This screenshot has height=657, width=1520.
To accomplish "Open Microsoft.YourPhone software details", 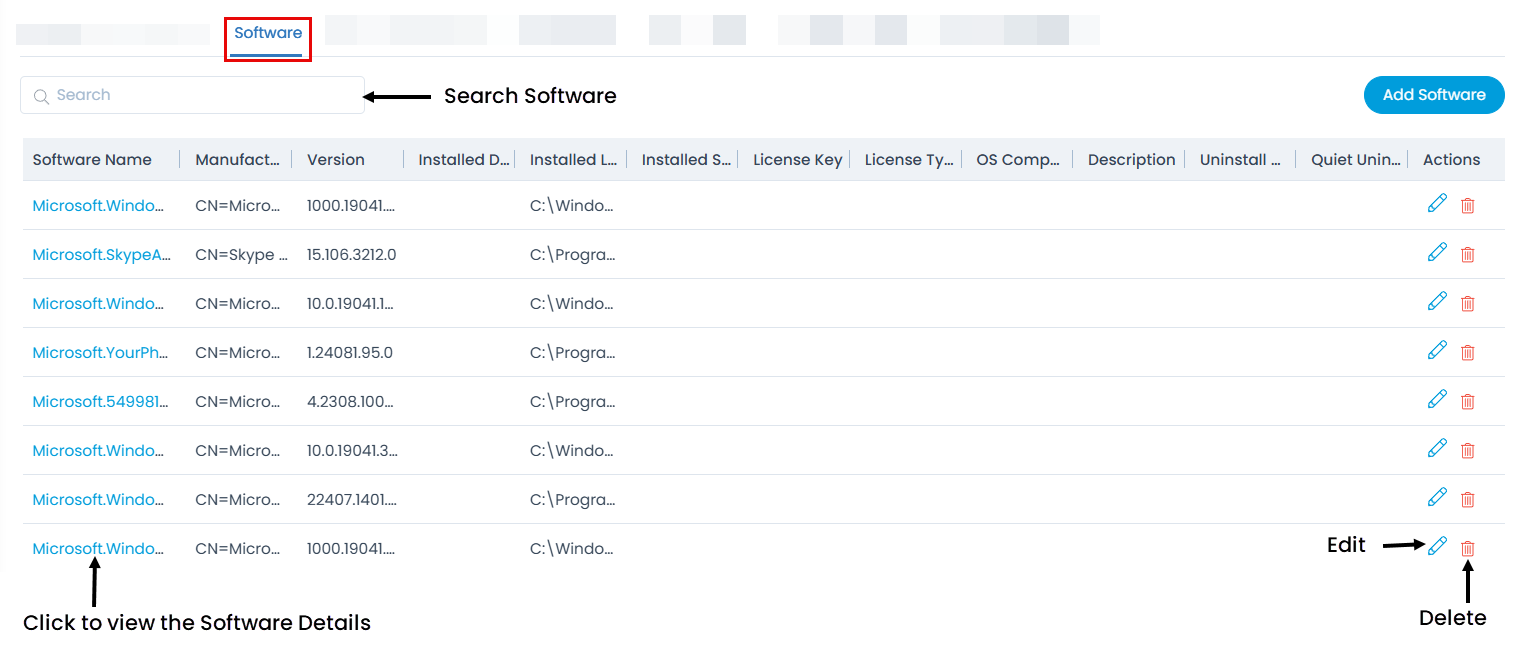I will click(100, 352).
